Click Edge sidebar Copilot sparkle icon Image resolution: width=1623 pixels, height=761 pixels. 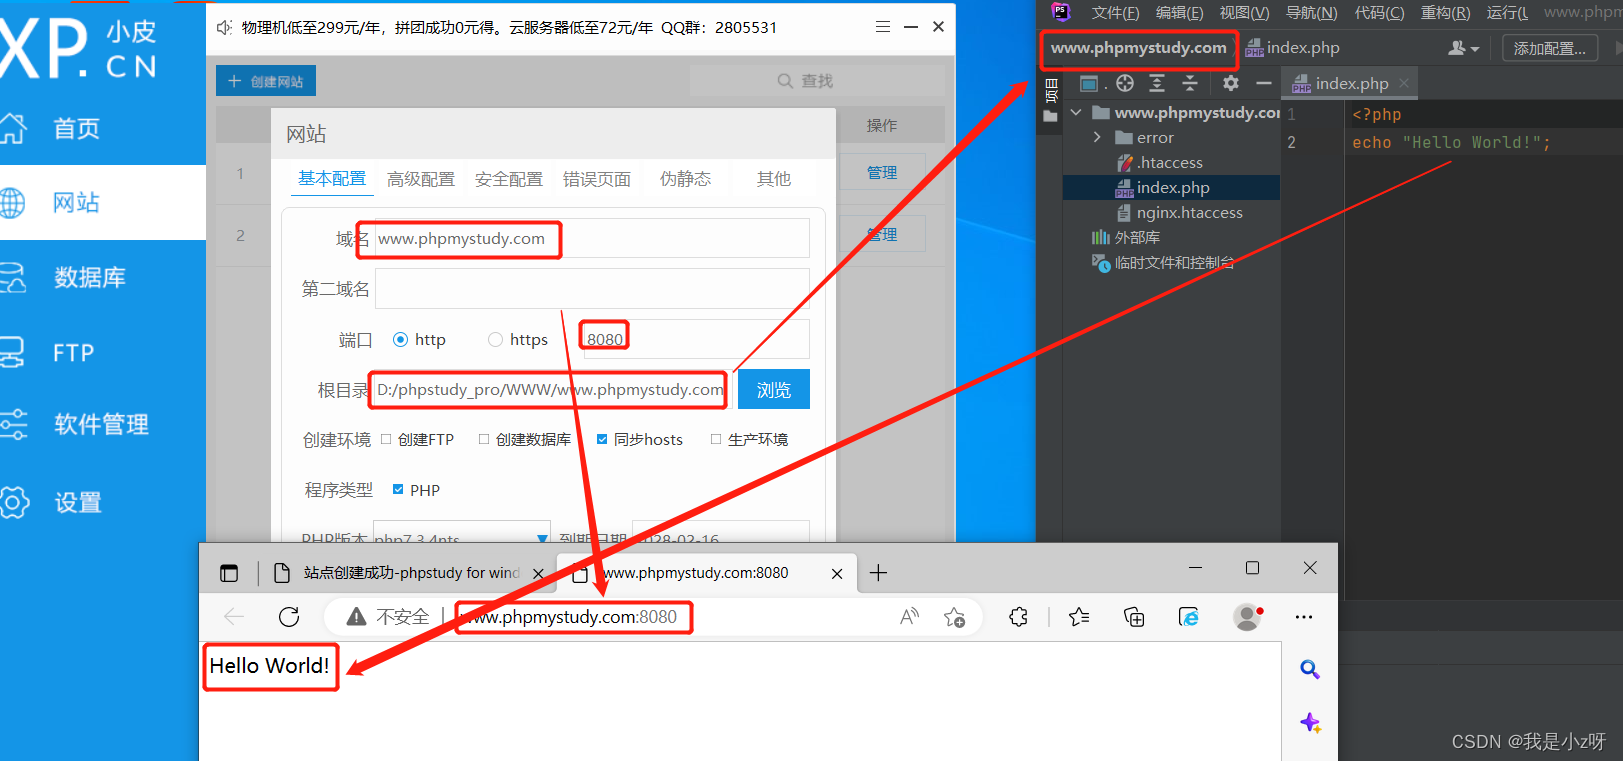[1310, 722]
